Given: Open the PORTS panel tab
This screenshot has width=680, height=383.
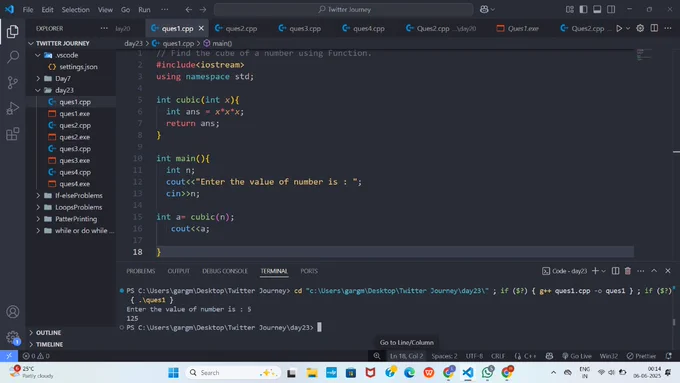Looking at the screenshot, I should 309,271.
